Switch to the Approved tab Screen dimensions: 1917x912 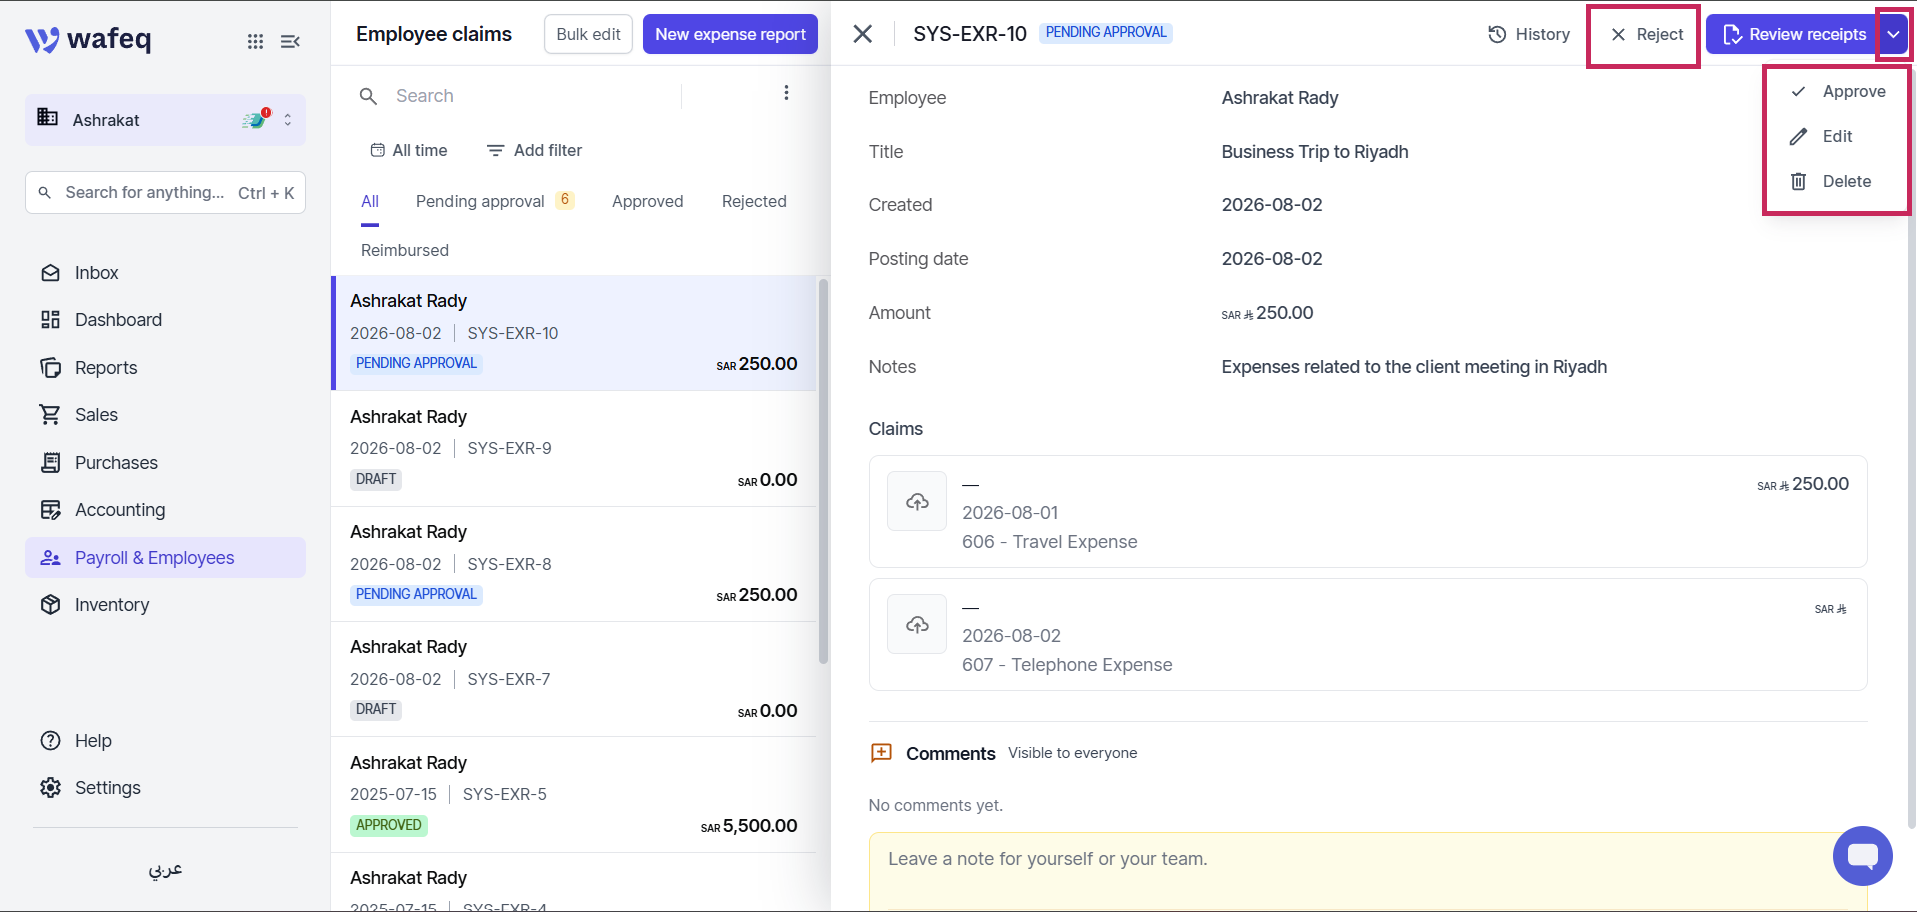coord(648,201)
